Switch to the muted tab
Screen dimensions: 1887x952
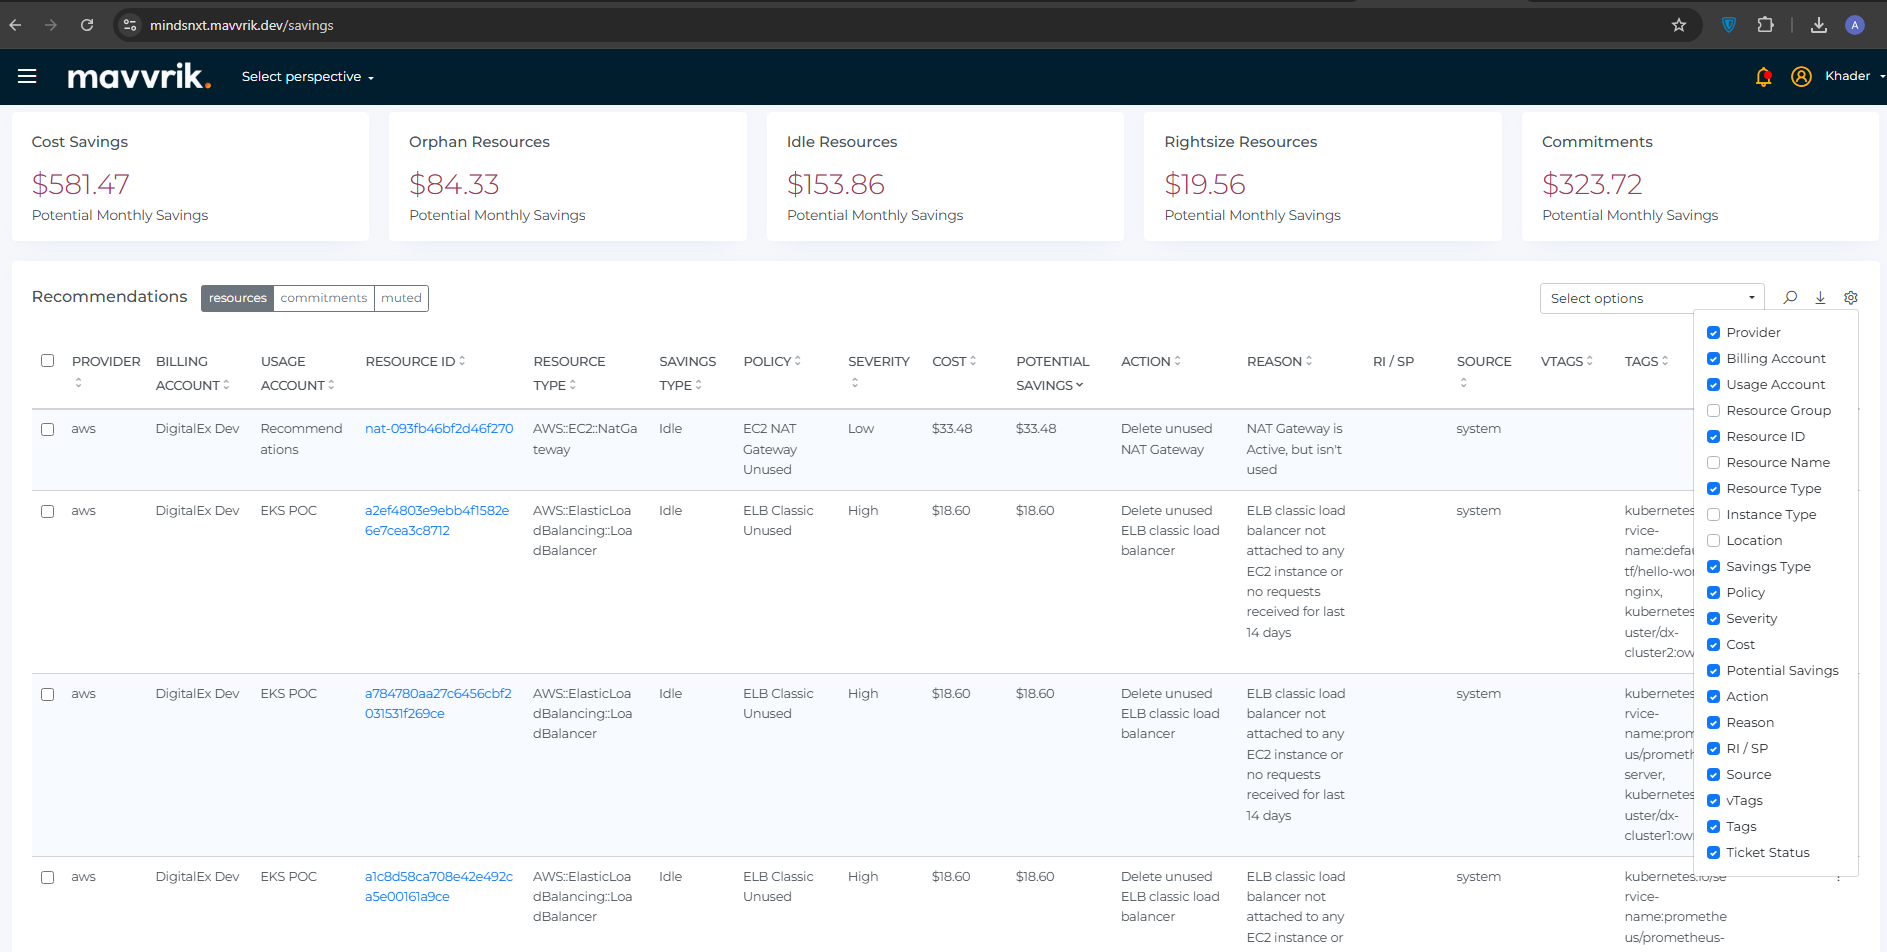point(401,298)
